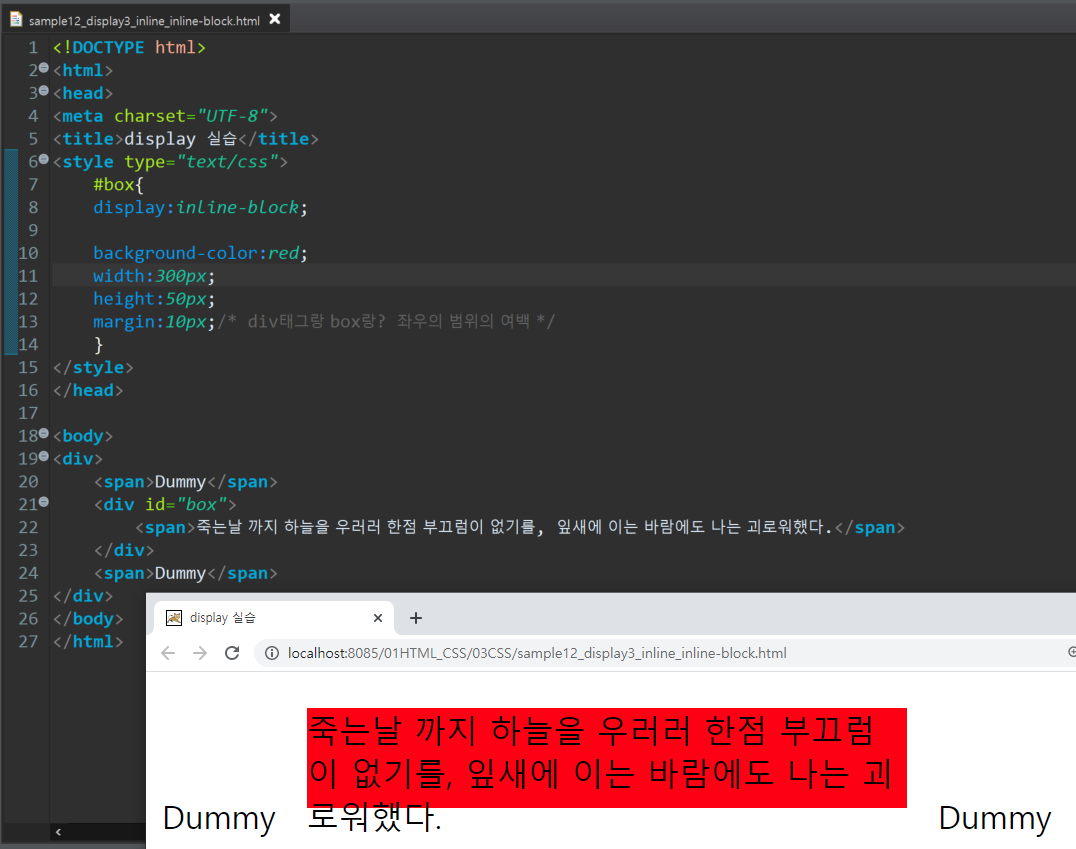Click the CSS comment on line 13

click(386, 321)
